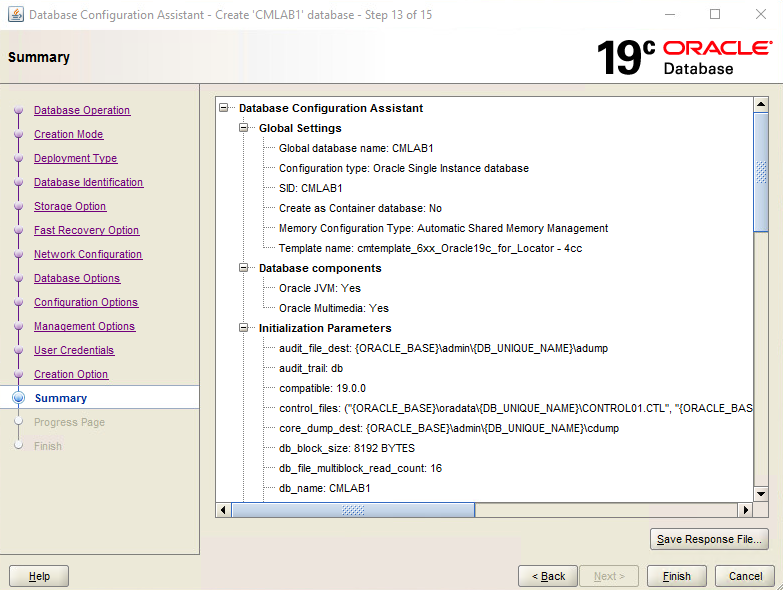Collapse the Initialization Parameters section
Viewport: 783px width, 590px height.
point(244,328)
